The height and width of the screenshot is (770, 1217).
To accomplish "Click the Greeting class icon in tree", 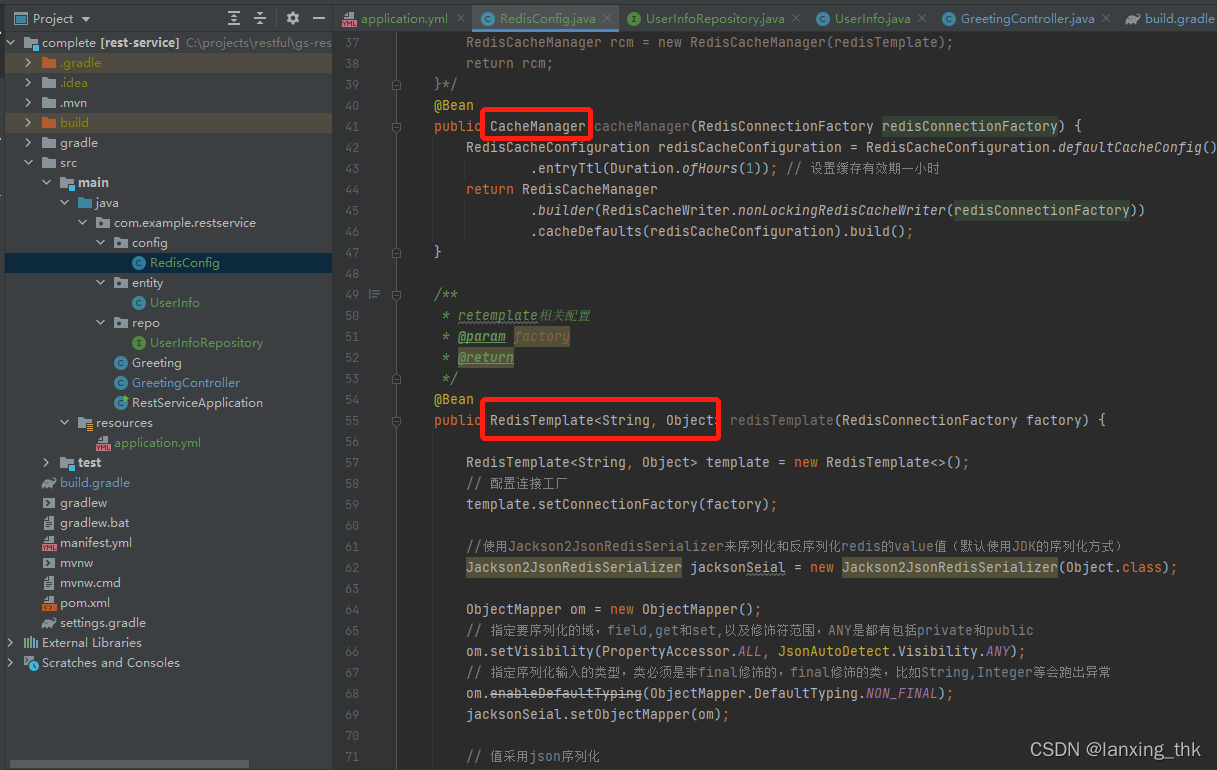I will point(121,363).
